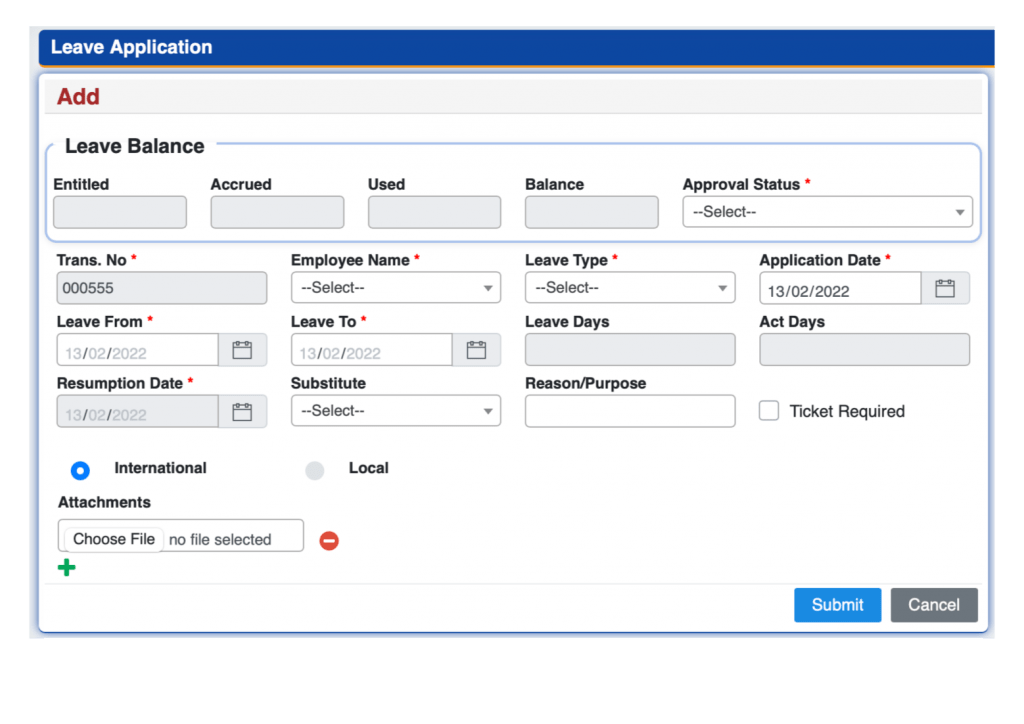
Task: Click the Entitled leave balance field
Action: pos(119,211)
